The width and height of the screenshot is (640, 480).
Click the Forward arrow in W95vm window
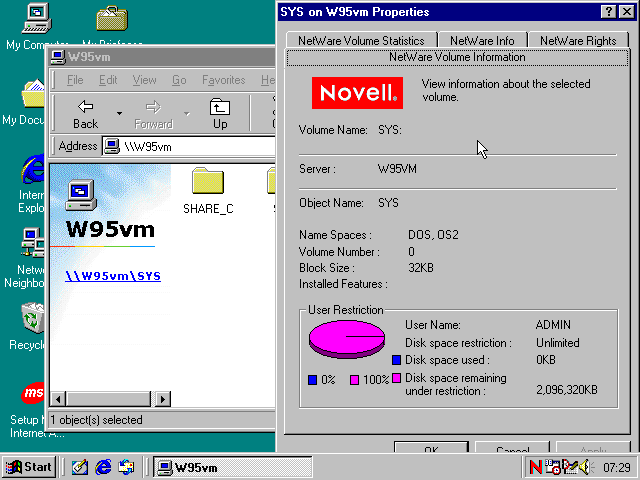point(153,114)
